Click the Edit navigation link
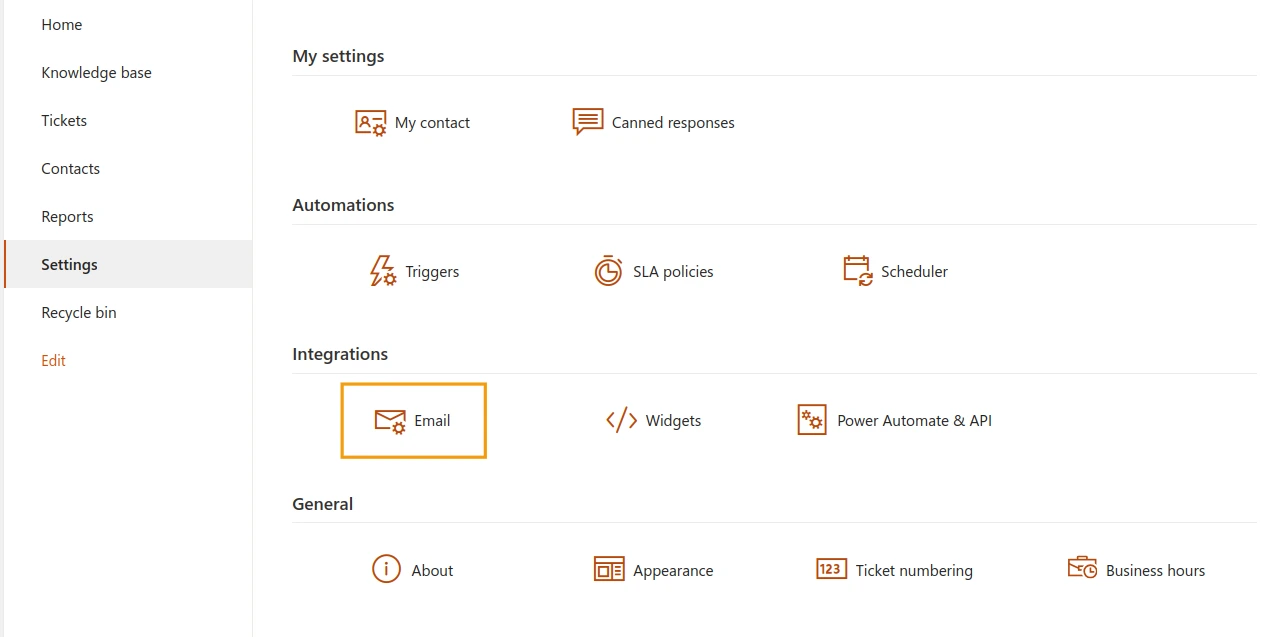 point(53,361)
